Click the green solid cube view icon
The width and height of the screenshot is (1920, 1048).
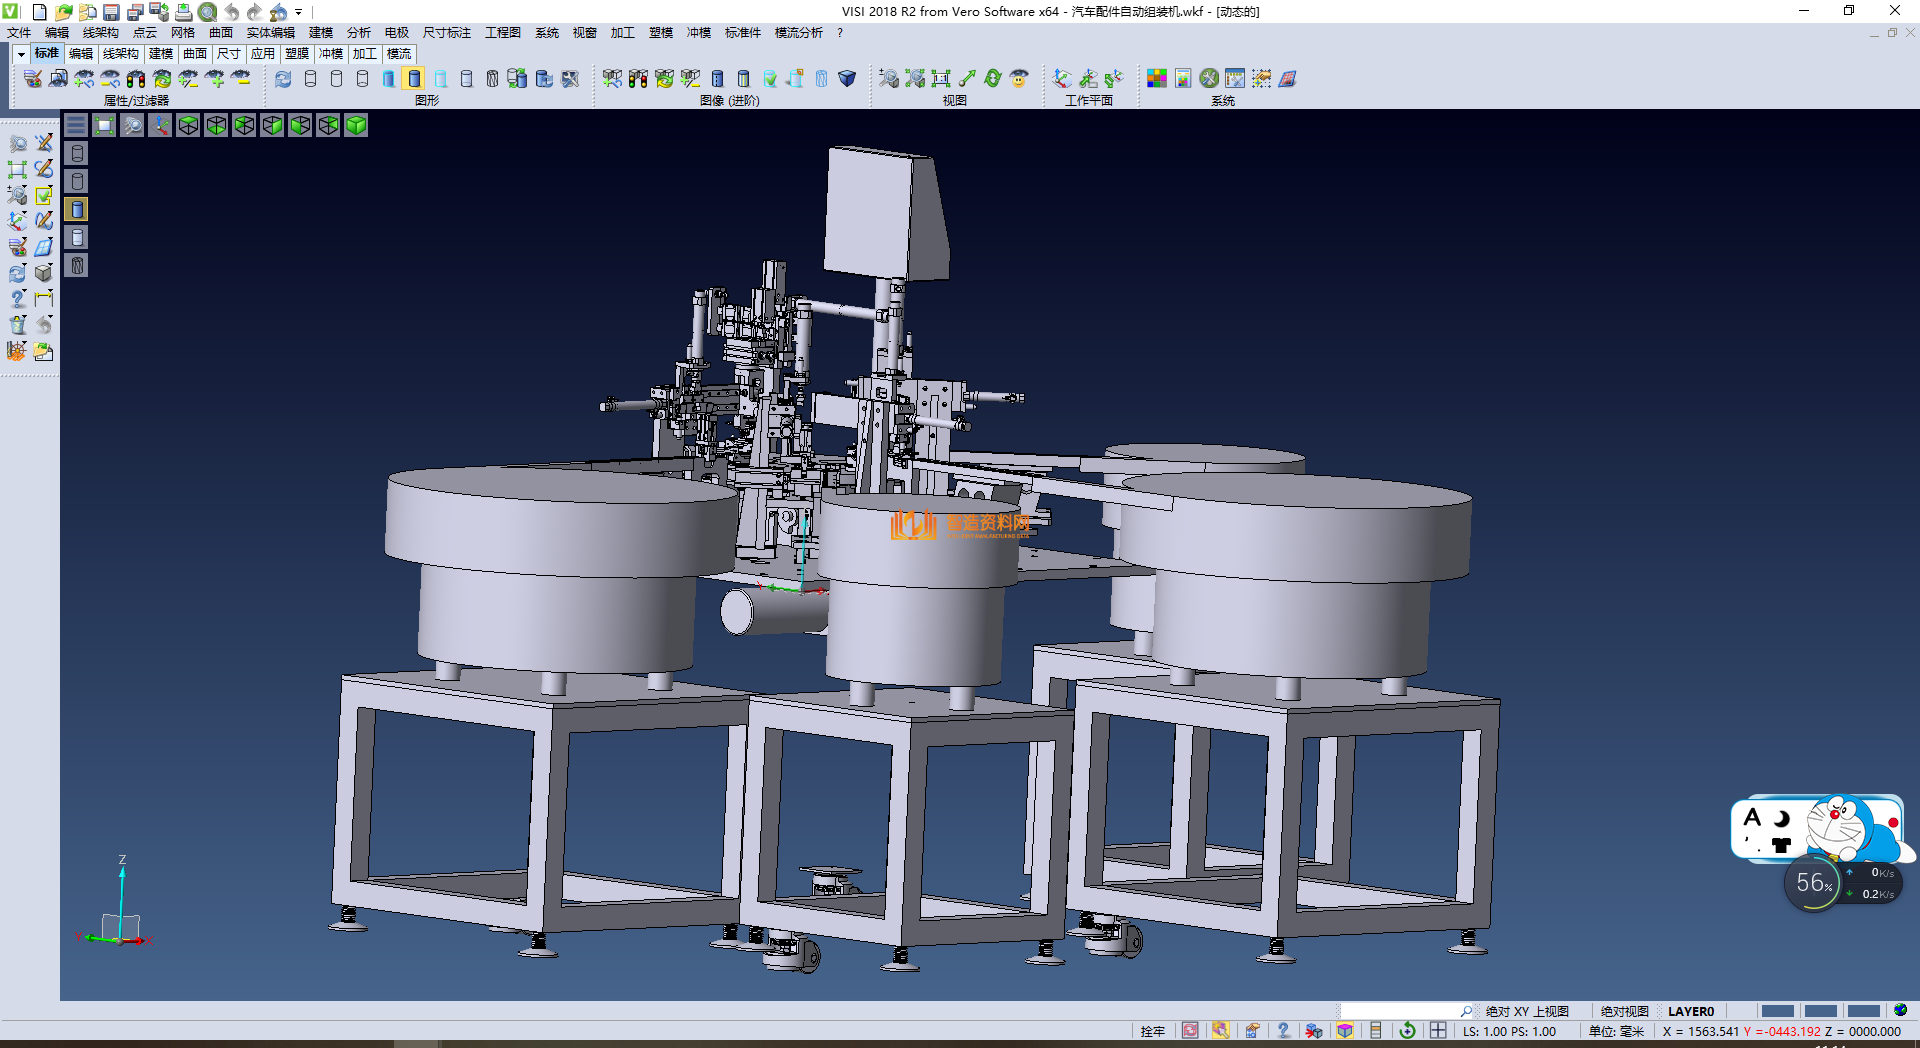pos(356,125)
